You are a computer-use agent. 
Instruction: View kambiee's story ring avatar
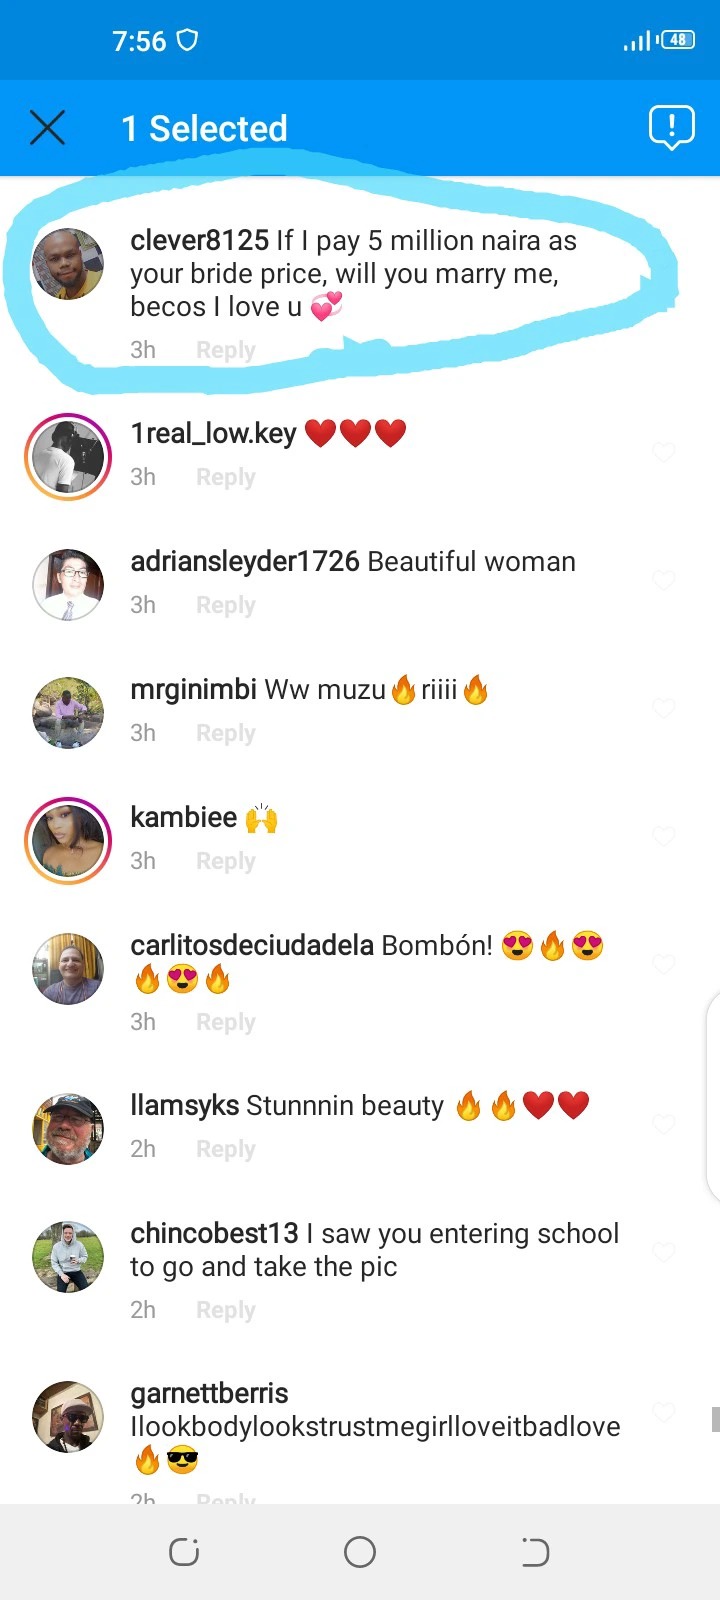(x=68, y=840)
